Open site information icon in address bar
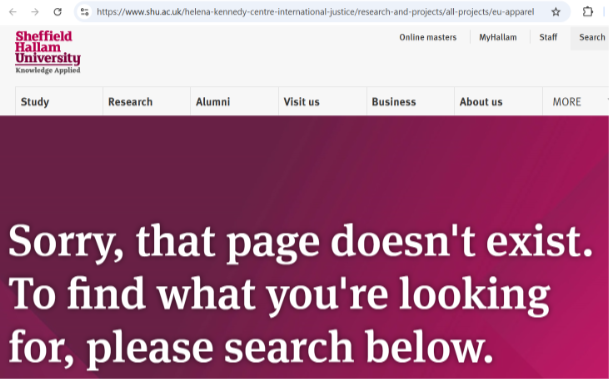 click(85, 12)
